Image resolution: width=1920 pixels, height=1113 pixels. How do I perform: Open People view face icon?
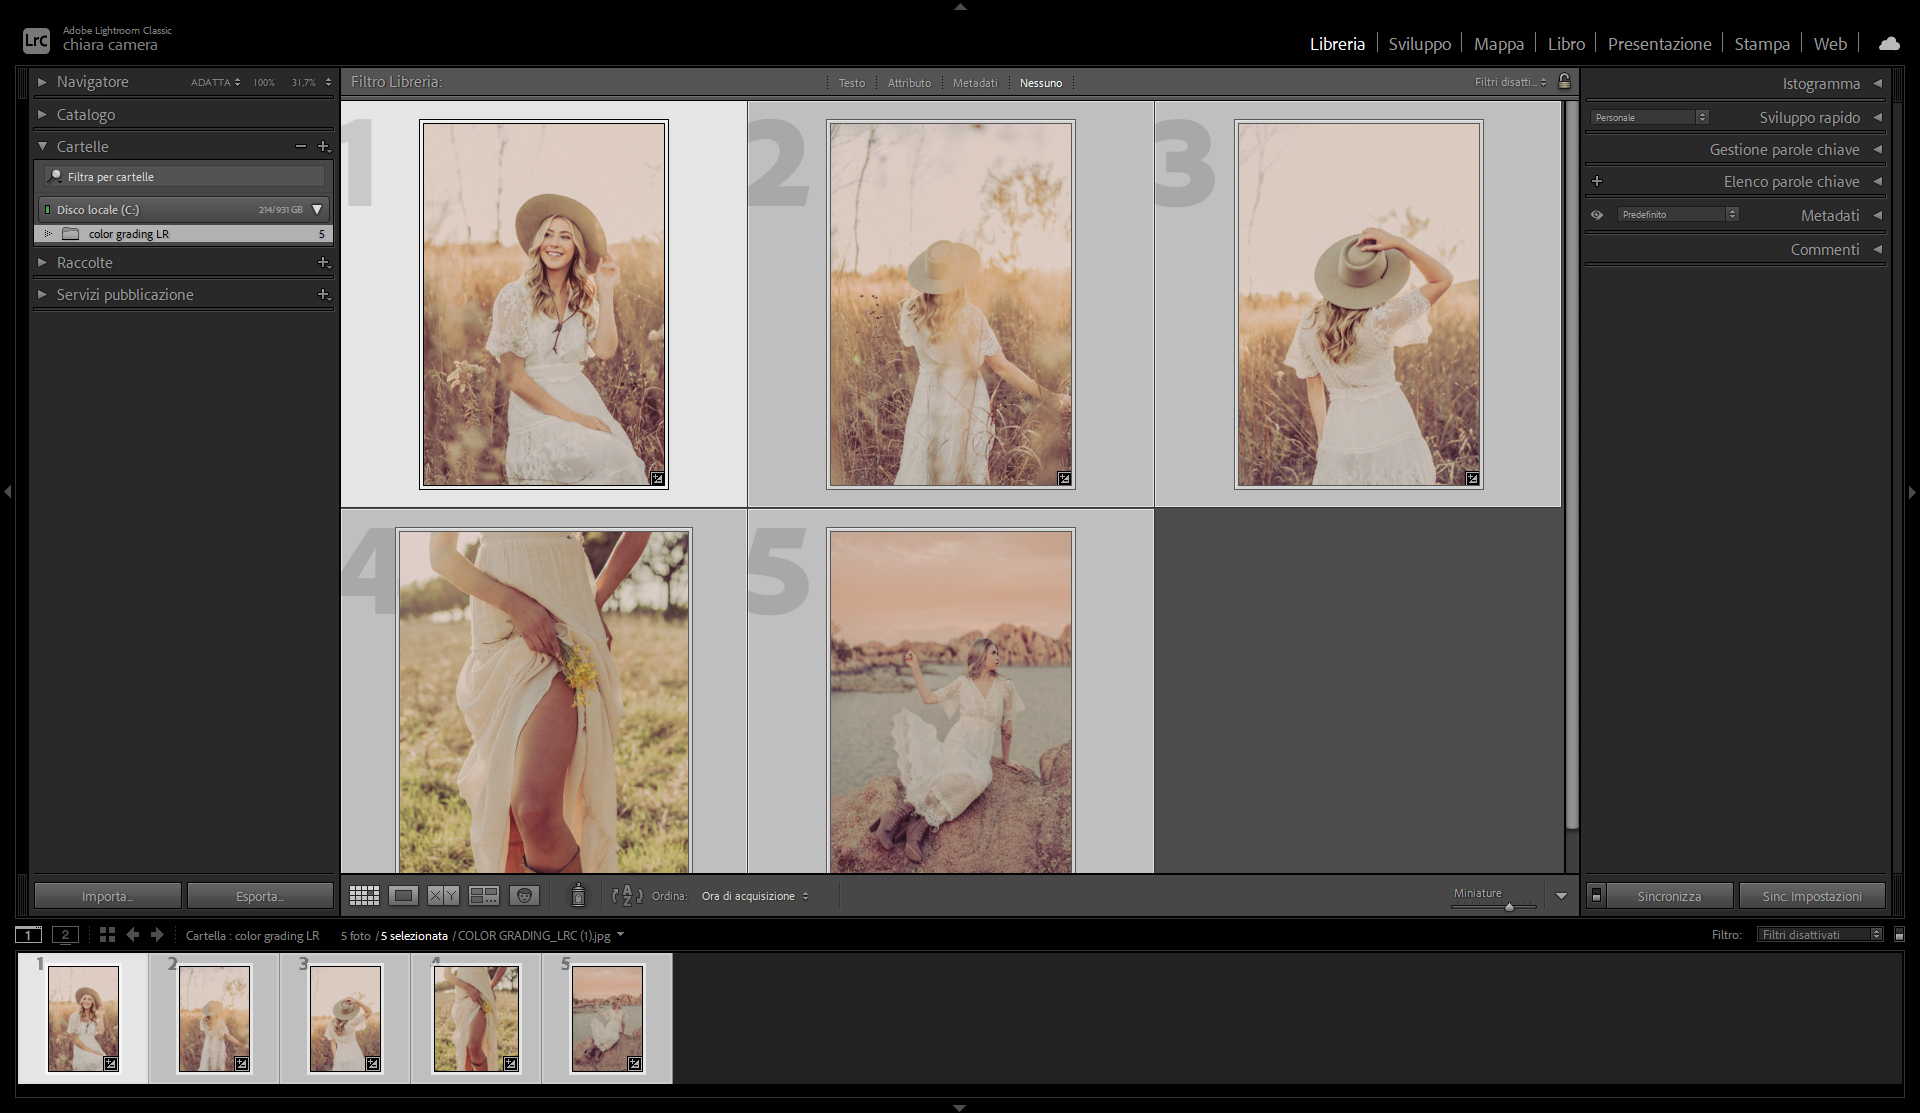click(524, 896)
